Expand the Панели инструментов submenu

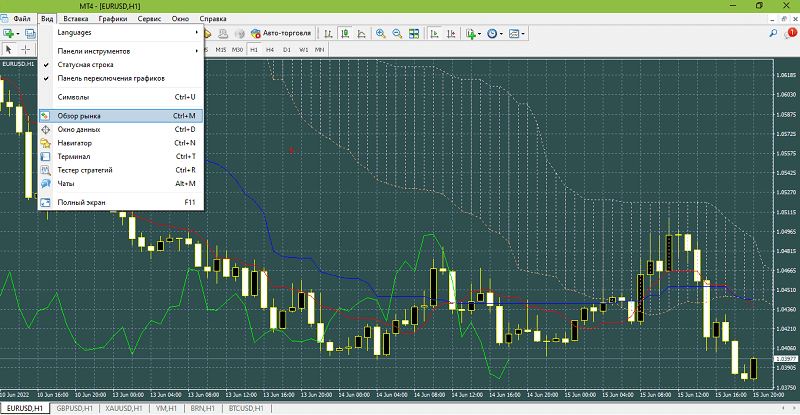[x=121, y=51]
